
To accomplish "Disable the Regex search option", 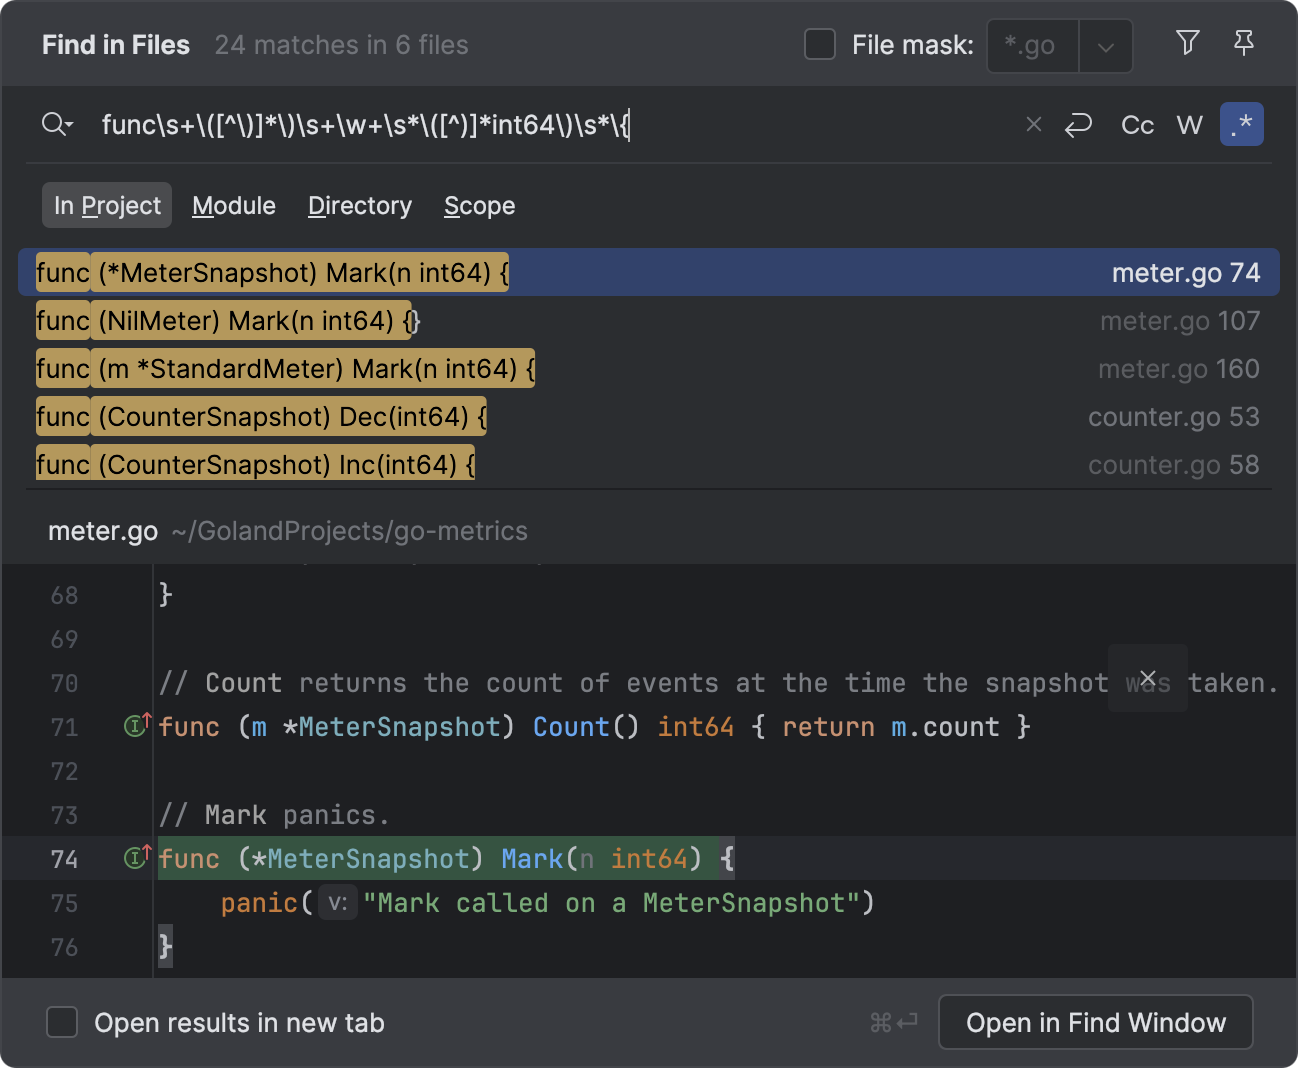I will [1241, 125].
